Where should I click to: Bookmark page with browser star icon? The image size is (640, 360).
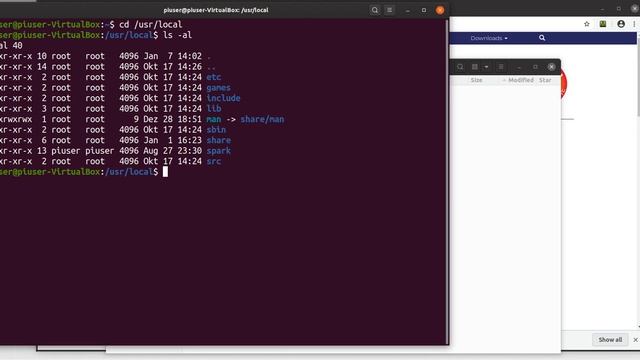pyautogui.click(x=587, y=24)
